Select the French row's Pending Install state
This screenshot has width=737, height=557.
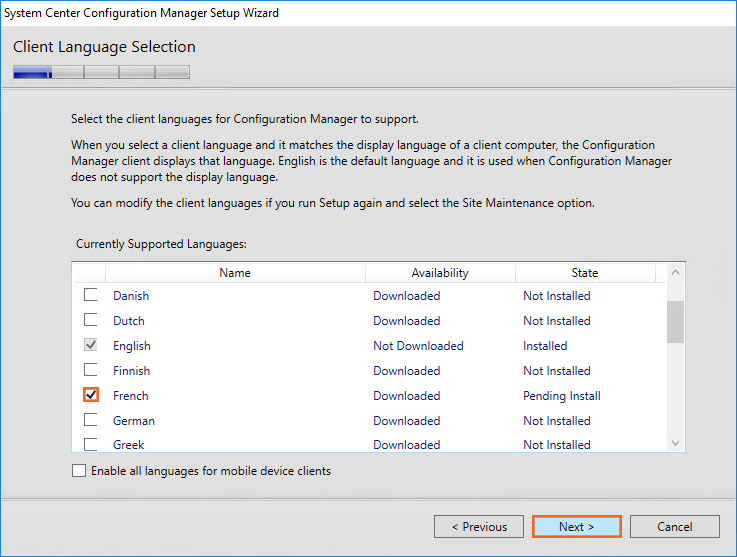[561, 396]
